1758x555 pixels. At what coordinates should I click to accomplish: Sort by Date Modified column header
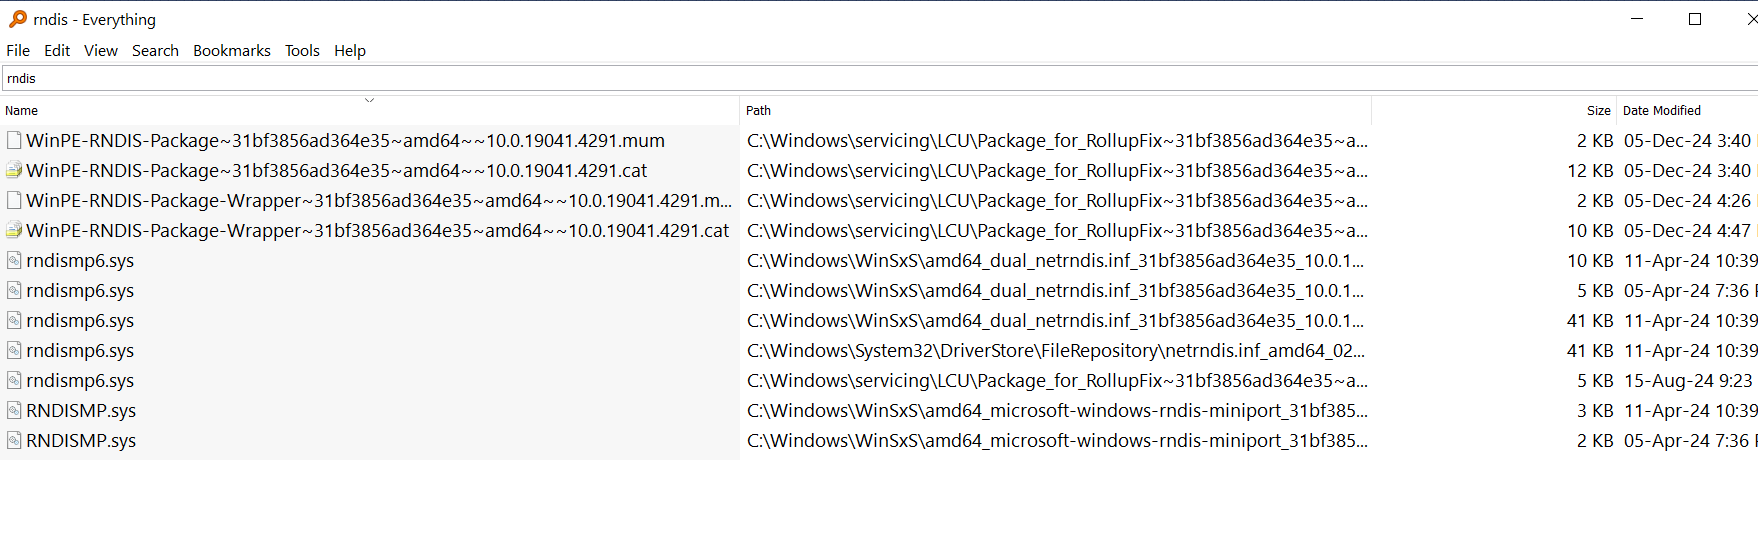[1687, 111]
